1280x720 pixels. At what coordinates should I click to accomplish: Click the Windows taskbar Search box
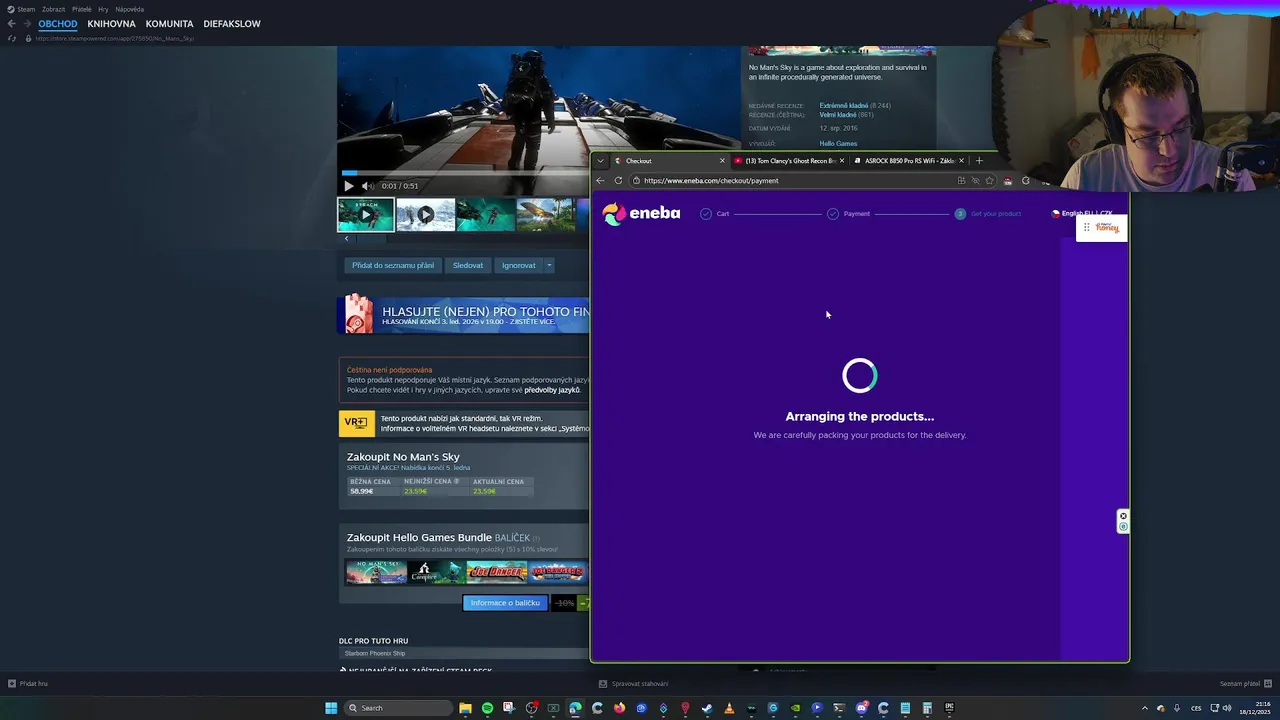point(398,708)
